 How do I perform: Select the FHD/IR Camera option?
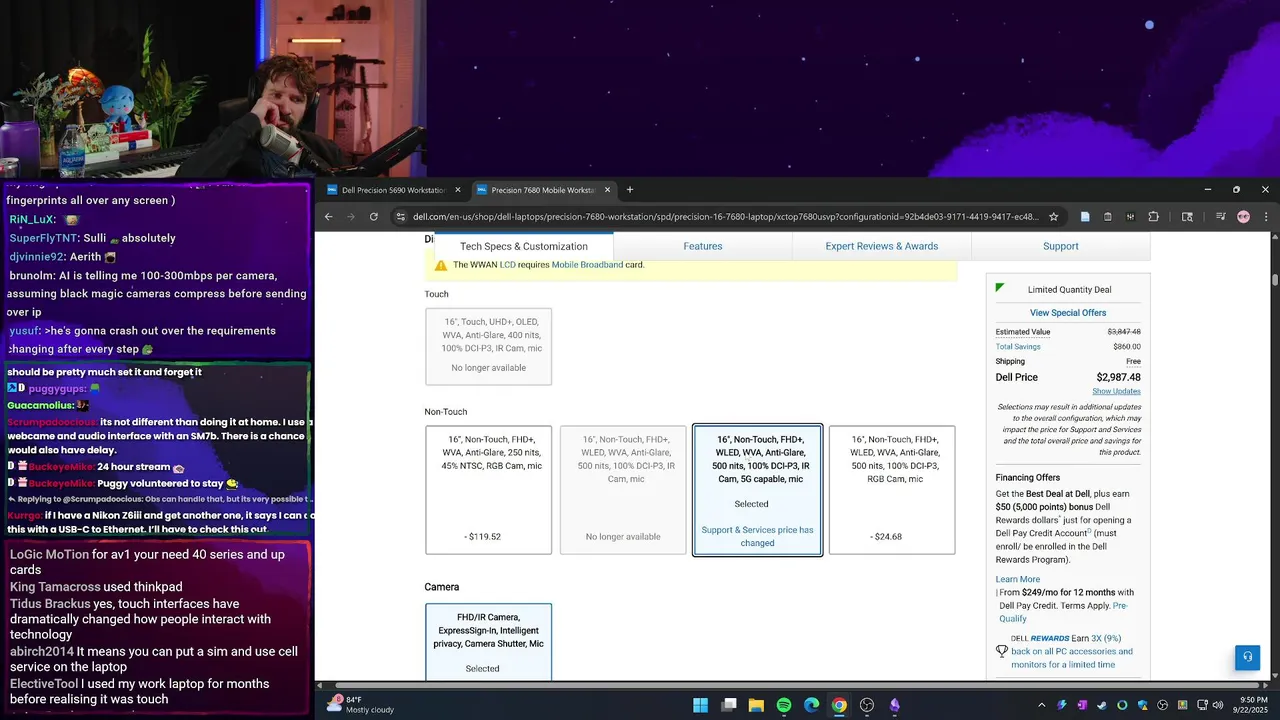pyautogui.click(x=488, y=642)
